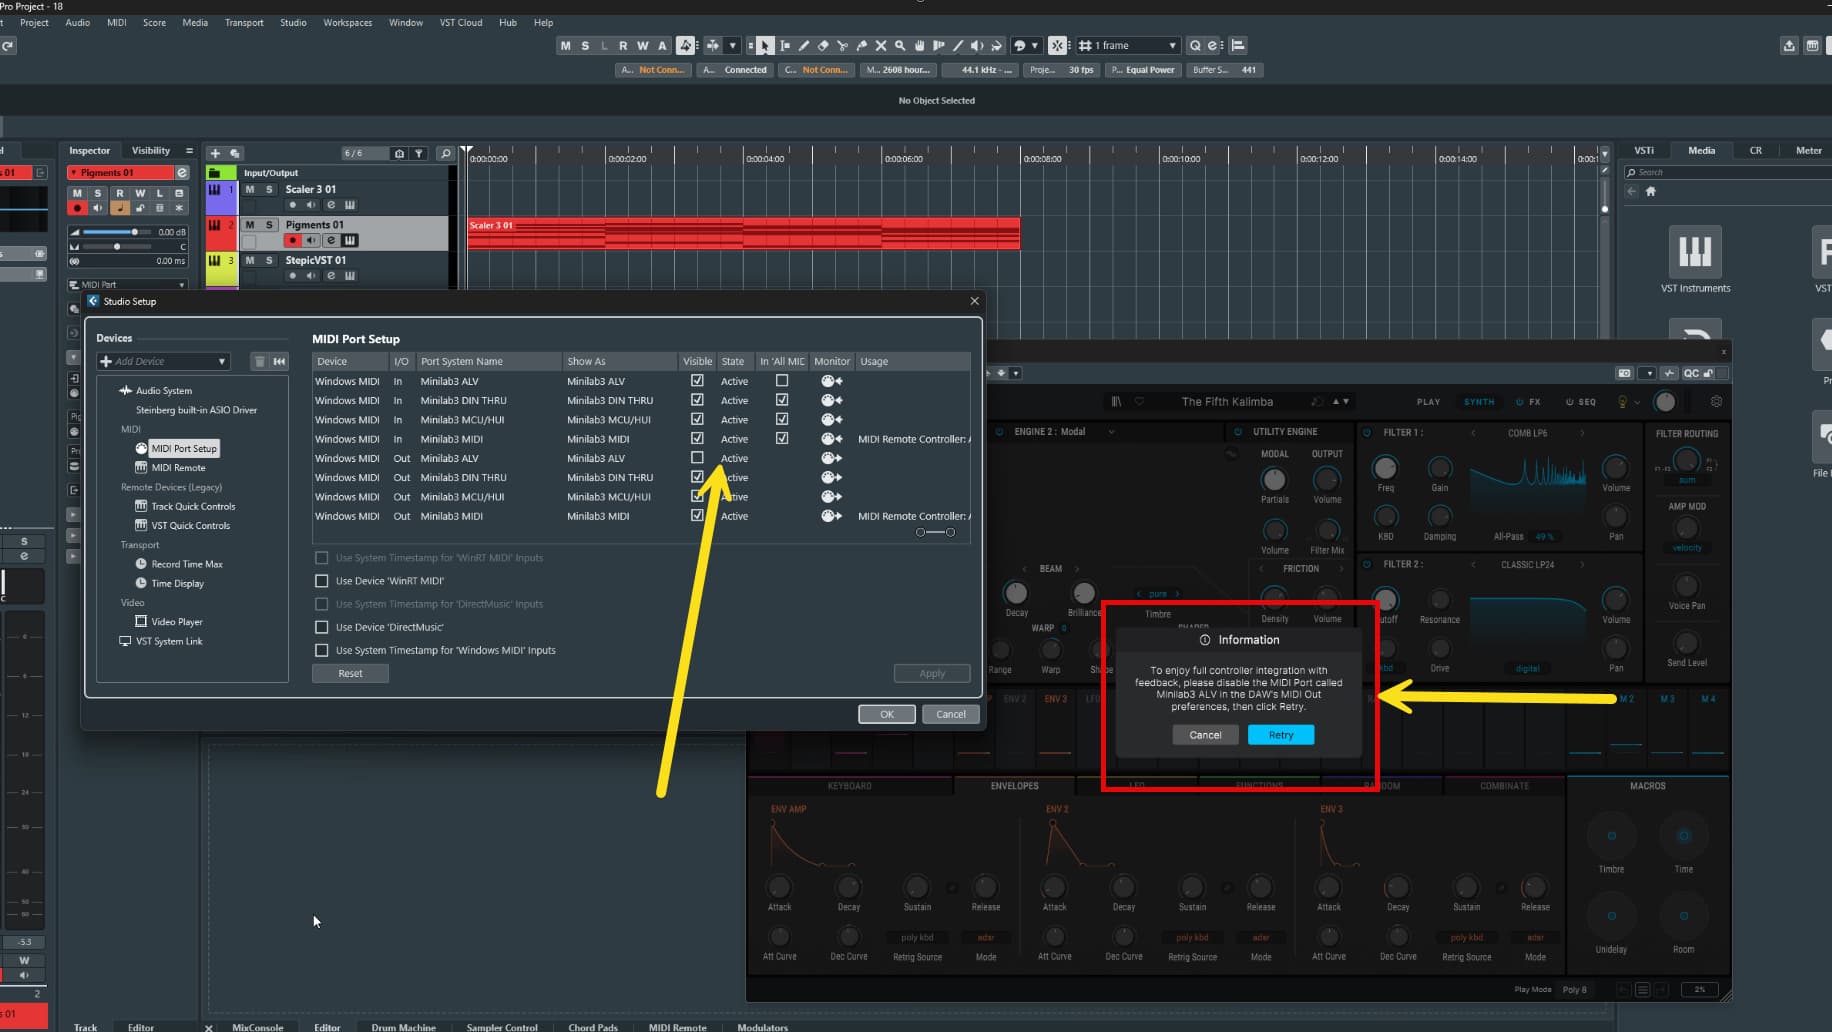Select the Play speaker tool
Screen dimensions: 1832x1032
pyautogui.click(x=977, y=45)
